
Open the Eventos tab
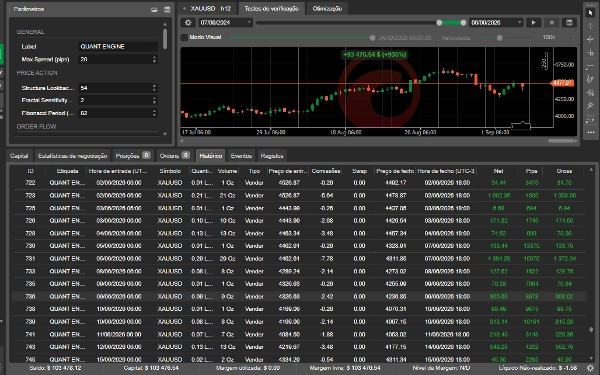point(241,156)
